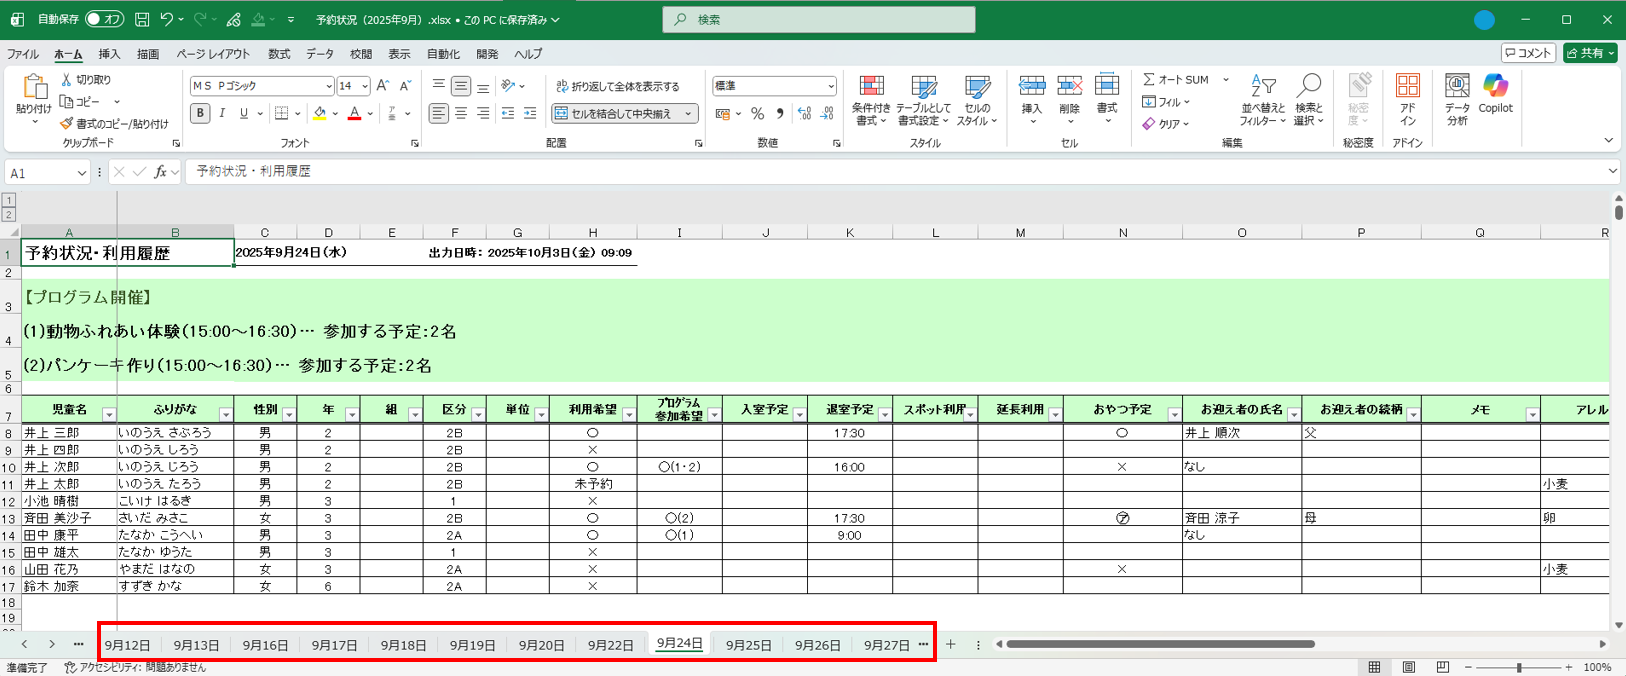1626x676 pixels.
Task: Toggle italic formatting button
Action: pyautogui.click(x=222, y=114)
